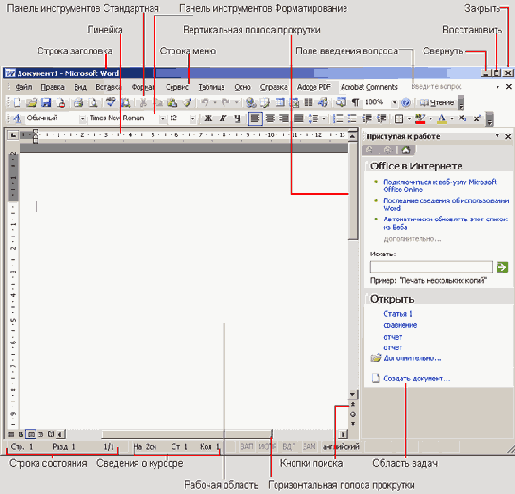The image size is (515, 494).
Task: Click the Paste clipboard icon
Action: 172,103
